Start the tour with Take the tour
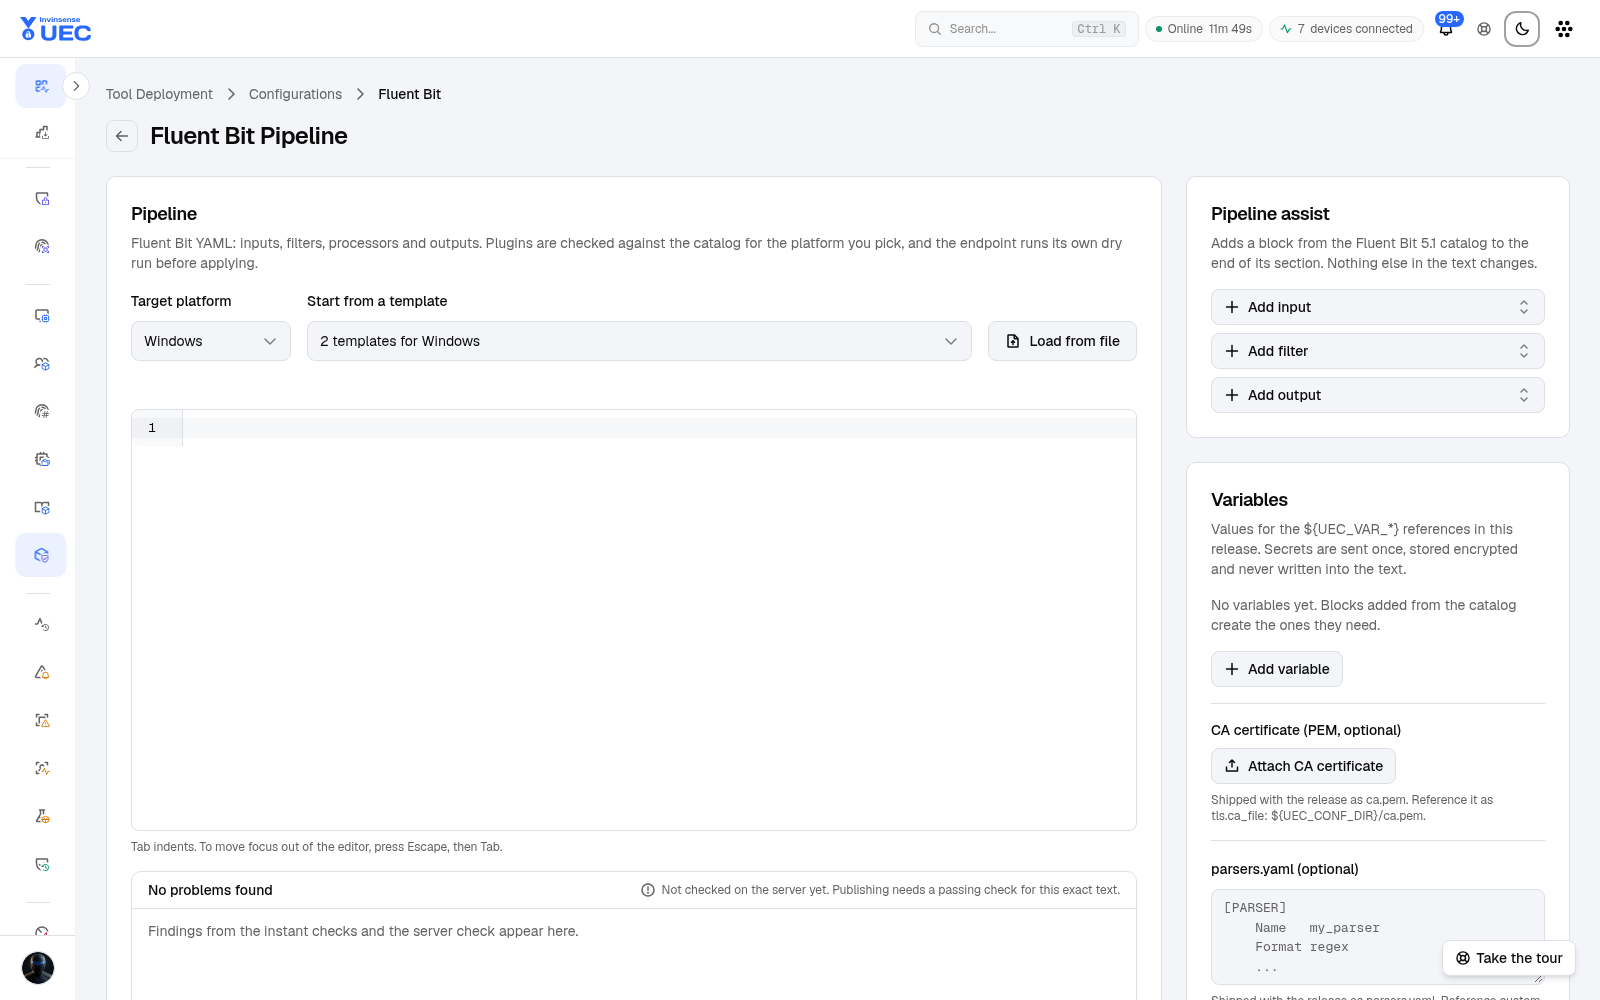1600x1000 pixels. click(1509, 958)
